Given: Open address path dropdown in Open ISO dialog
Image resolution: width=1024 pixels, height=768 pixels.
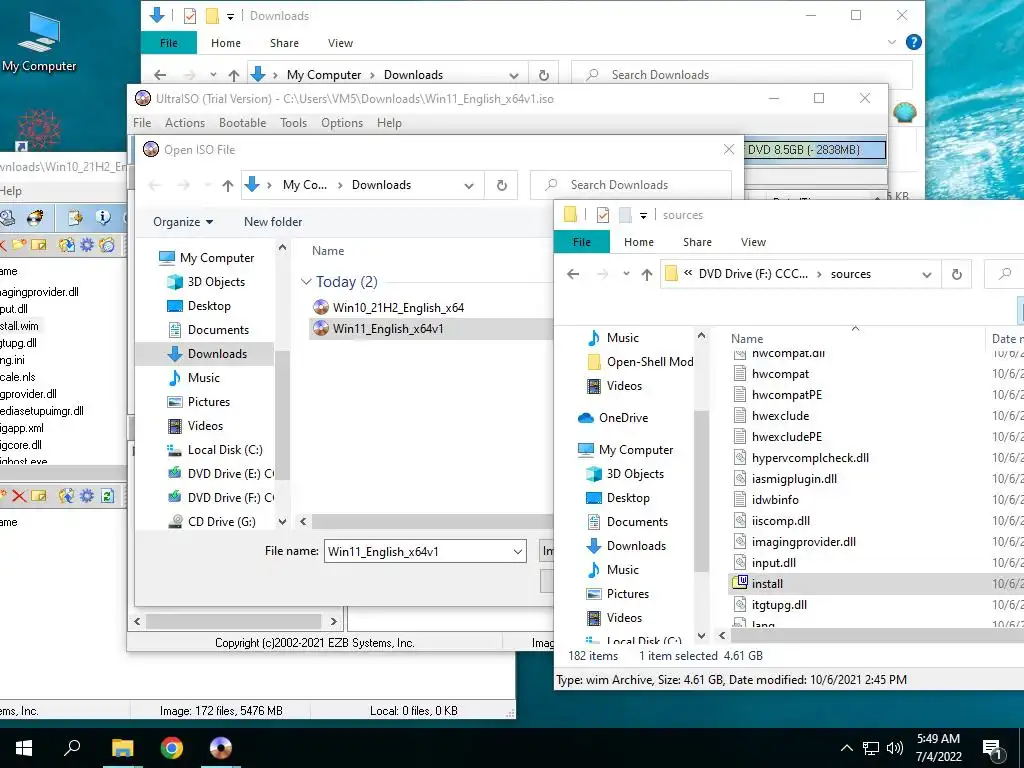Looking at the screenshot, I should [469, 185].
